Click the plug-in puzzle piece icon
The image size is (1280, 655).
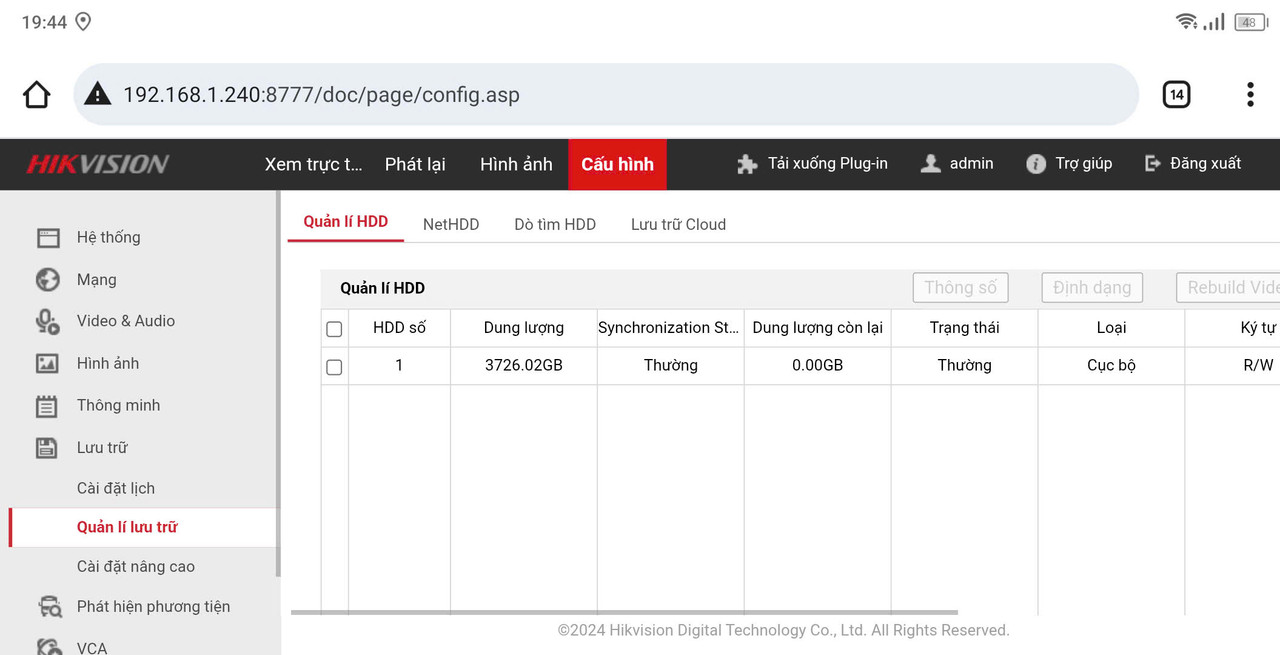[x=747, y=164]
